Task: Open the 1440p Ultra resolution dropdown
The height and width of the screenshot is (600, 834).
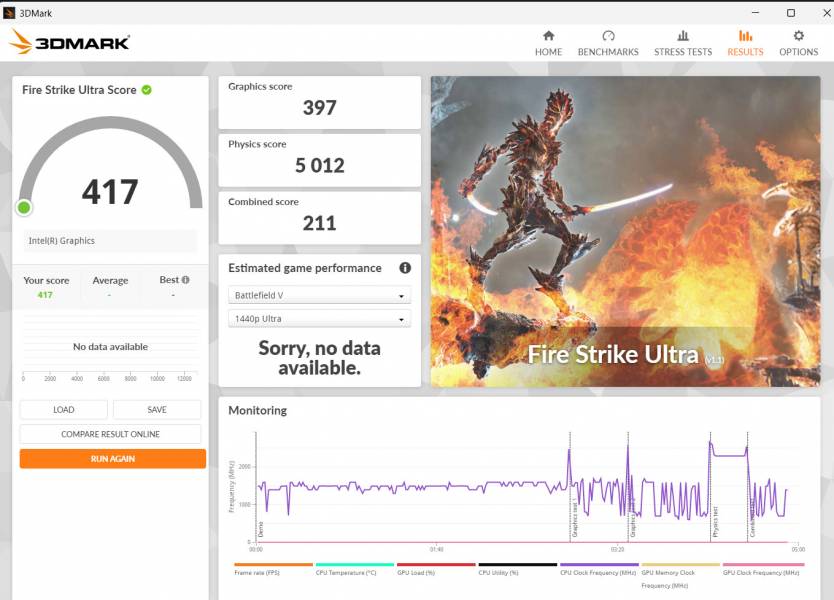Action: pos(320,319)
